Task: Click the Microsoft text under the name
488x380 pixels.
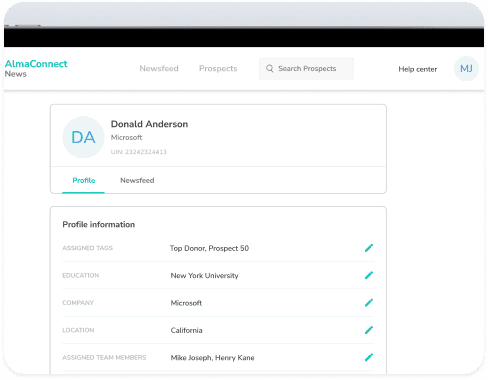Action: click(126, 137)
